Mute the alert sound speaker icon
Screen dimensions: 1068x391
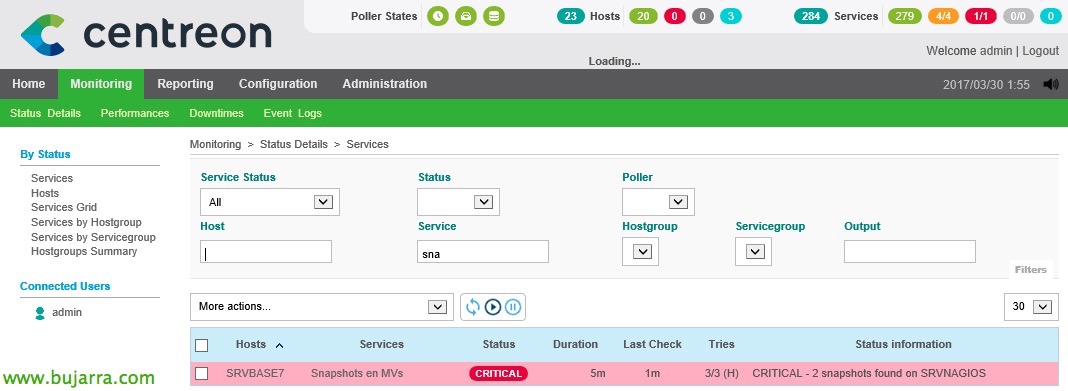pos(1051,84)
